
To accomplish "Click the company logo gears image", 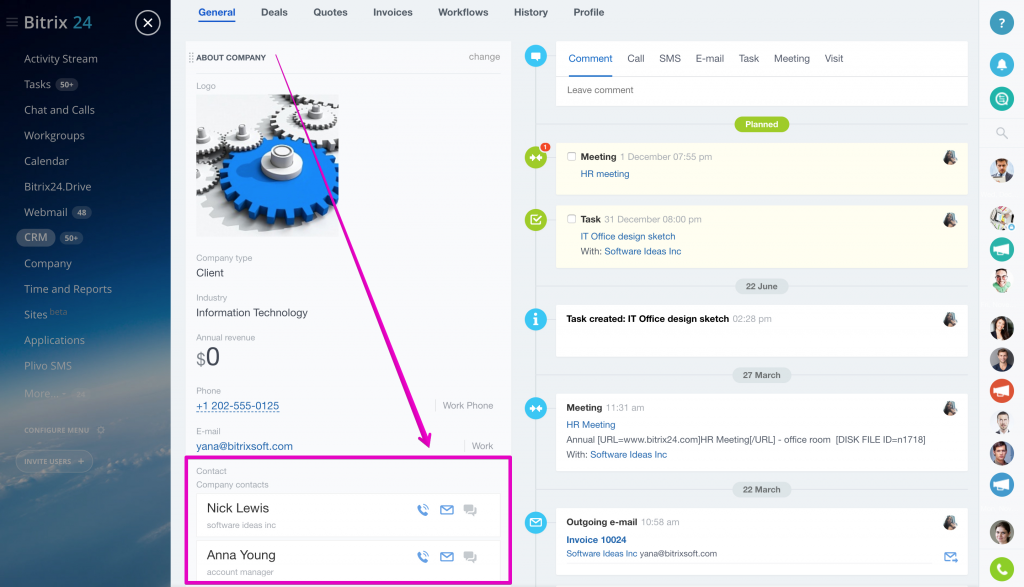I will [267, 165].
